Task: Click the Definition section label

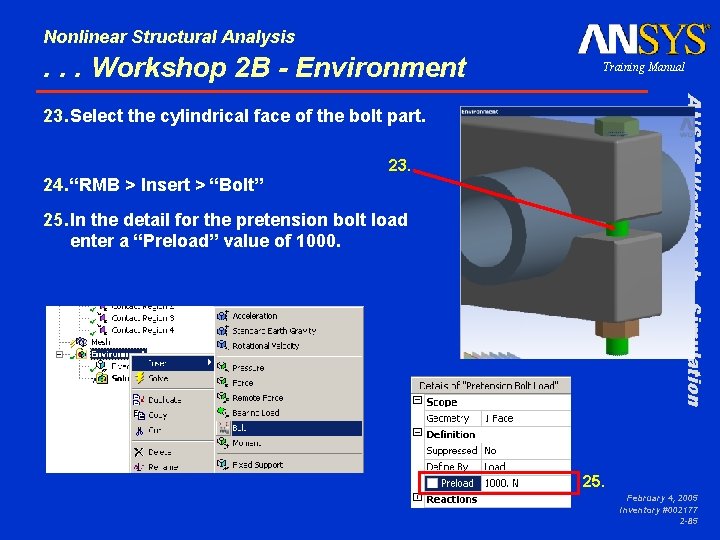Action: 450,434
